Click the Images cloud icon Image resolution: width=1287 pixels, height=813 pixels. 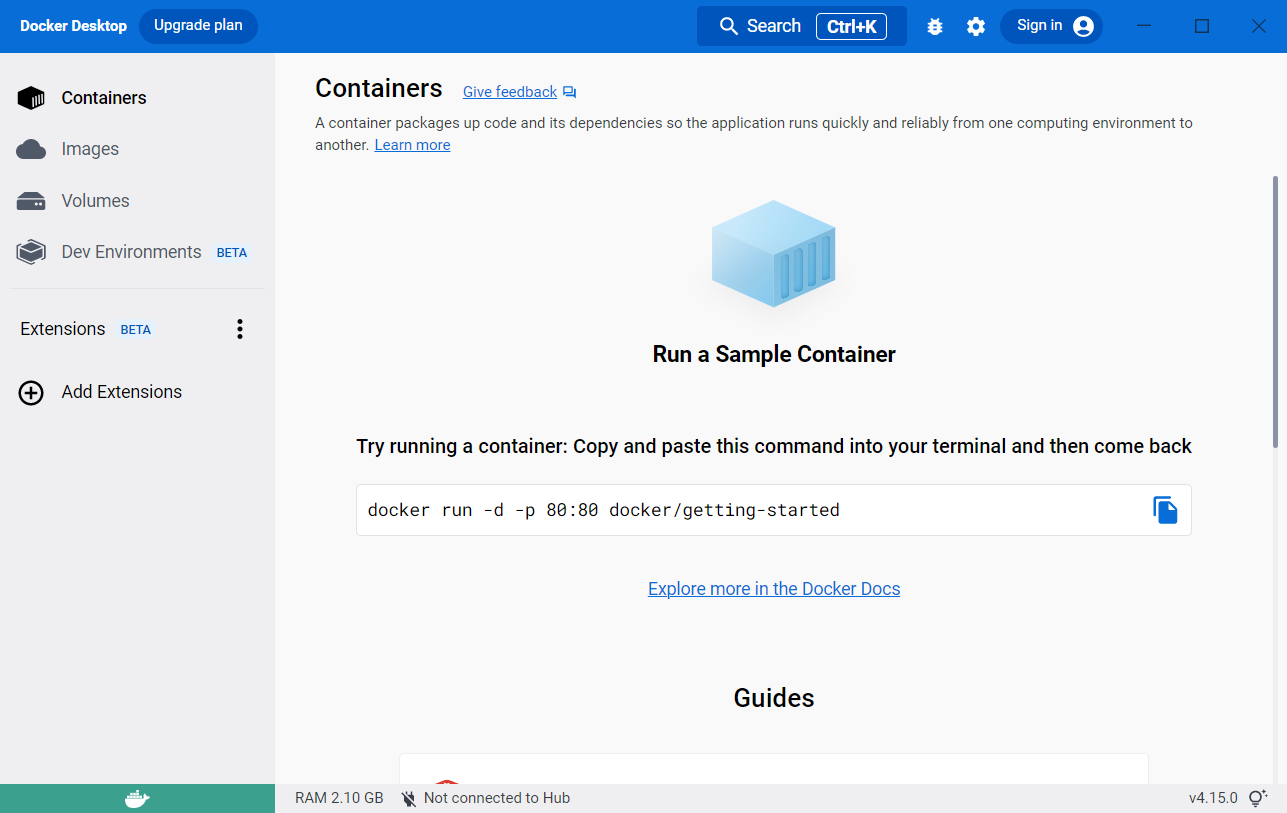click(31, 149)
